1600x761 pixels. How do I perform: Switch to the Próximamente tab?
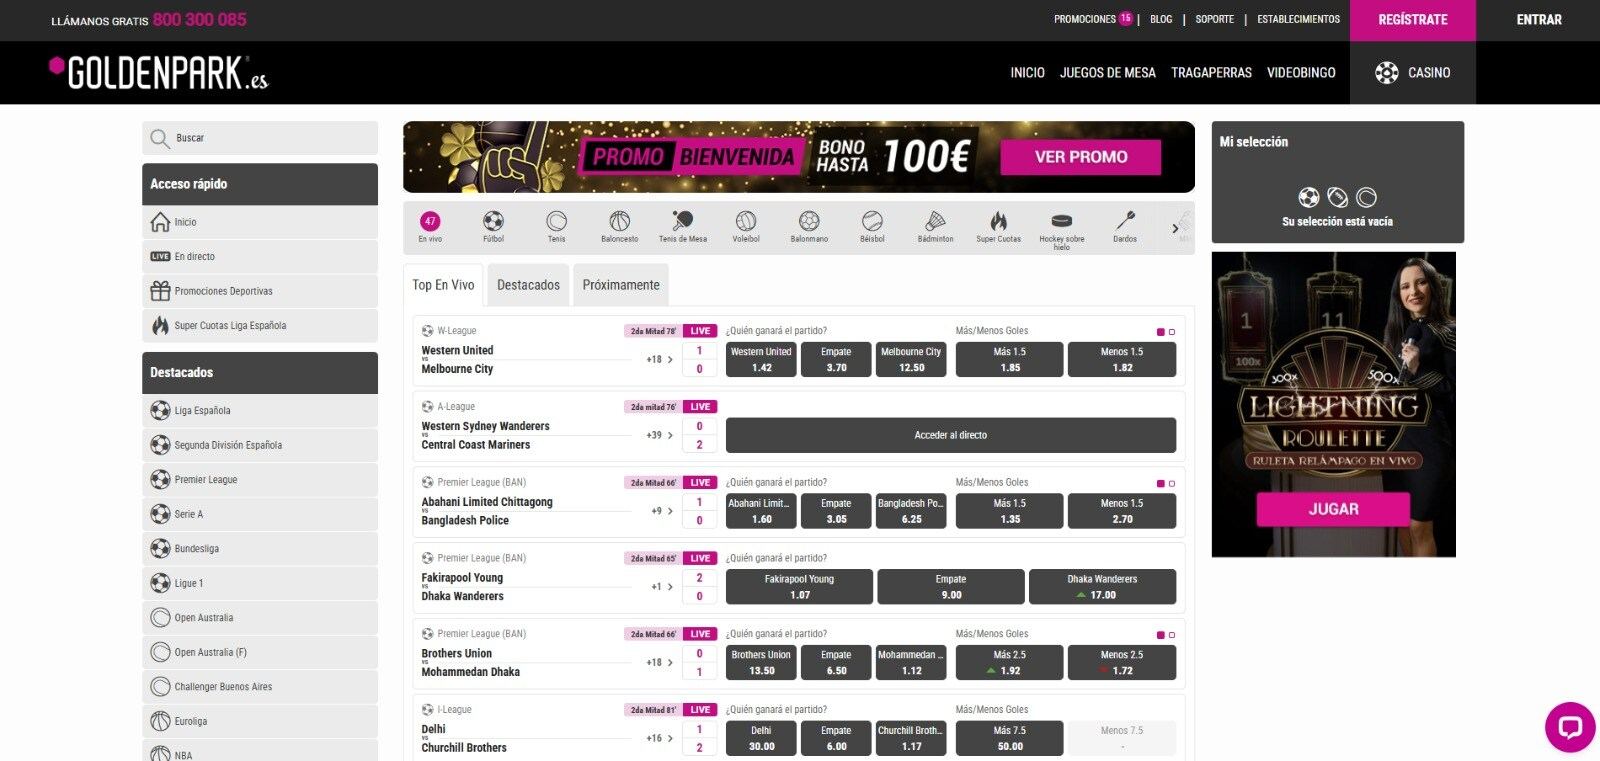[621, 285]
